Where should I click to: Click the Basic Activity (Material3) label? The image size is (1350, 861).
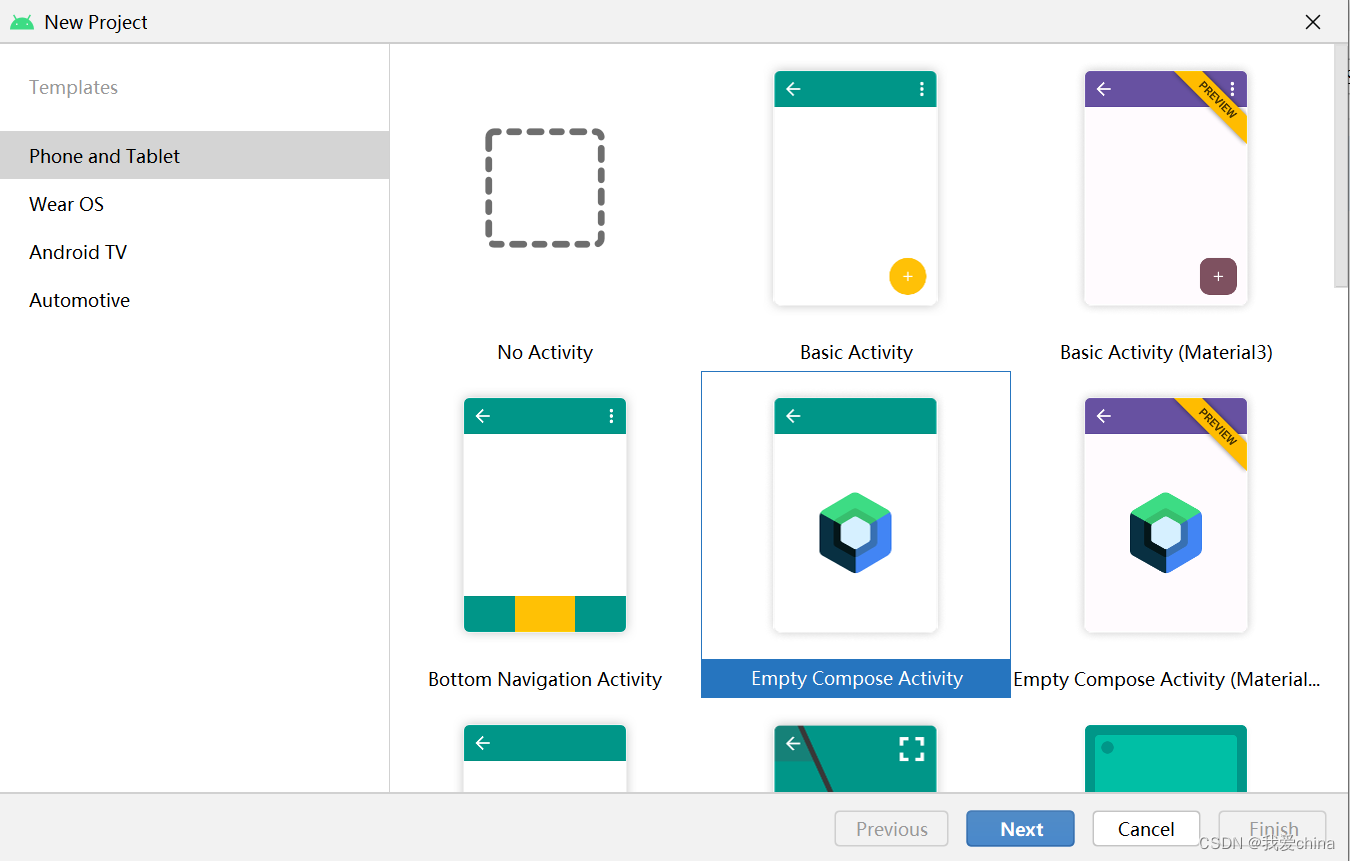(1166, 352)
